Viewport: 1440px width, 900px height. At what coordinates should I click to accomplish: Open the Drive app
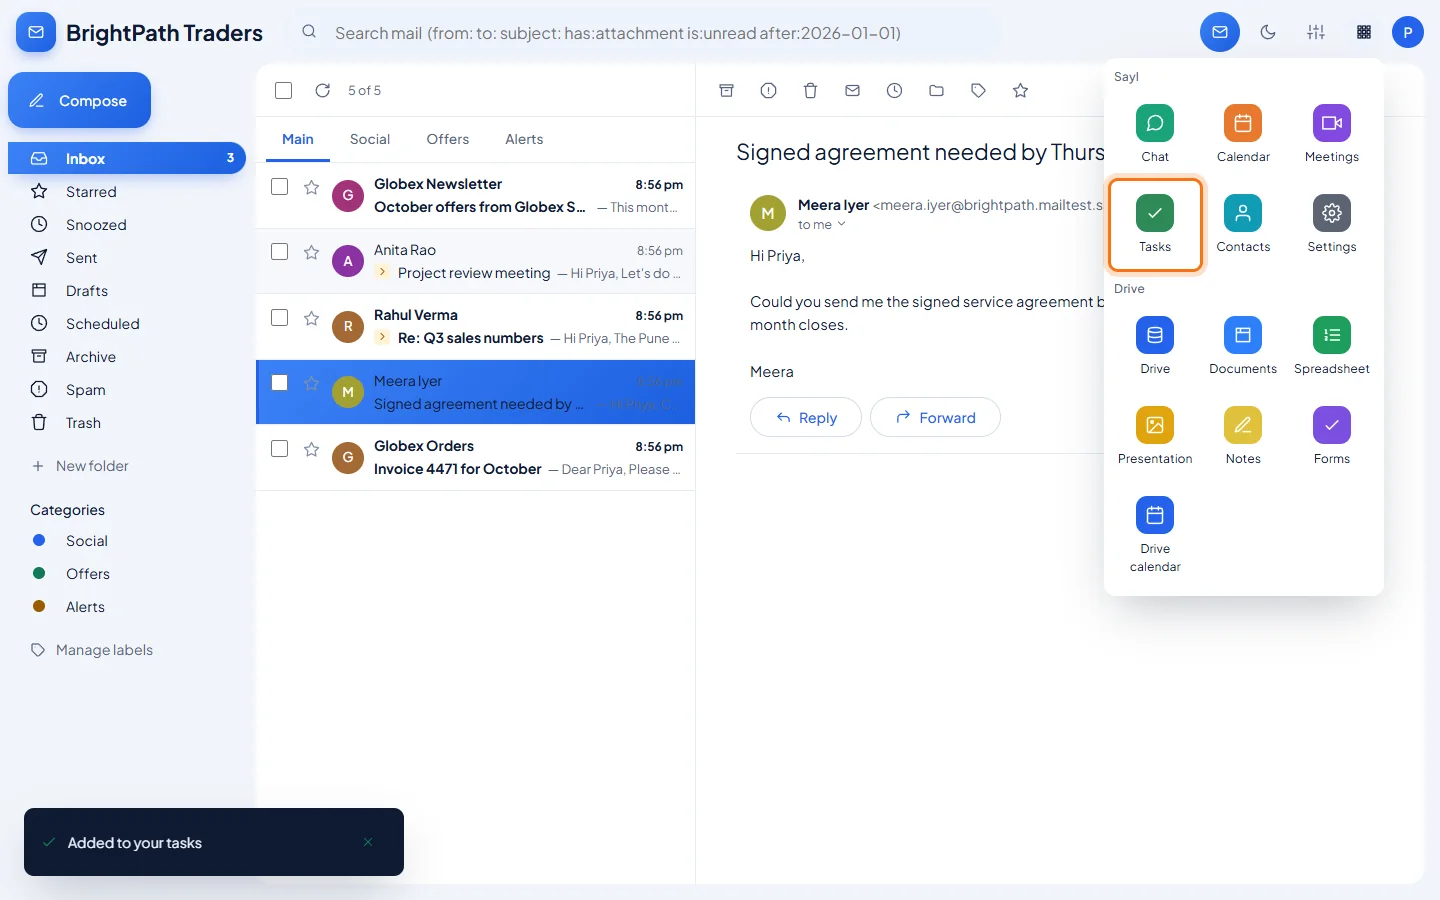1155,346
